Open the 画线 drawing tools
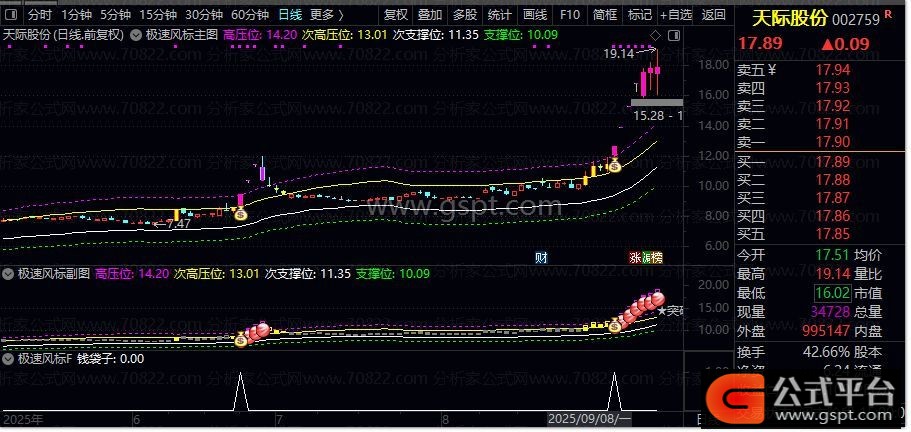This screenshot has height=432, width=911. [x=535, y=15]
